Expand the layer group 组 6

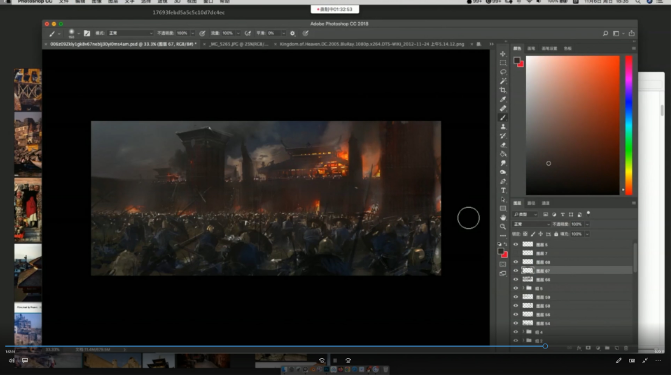[523, 288]
